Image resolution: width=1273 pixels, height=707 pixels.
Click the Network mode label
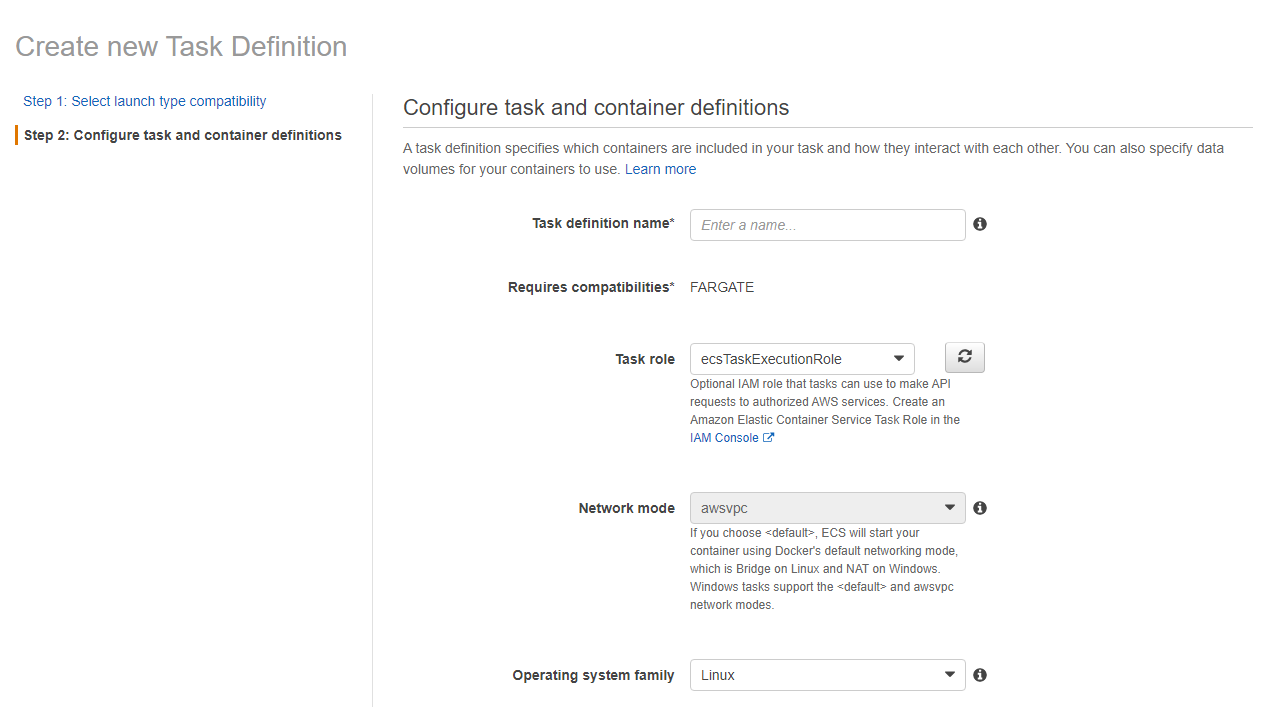coord(626,508)
